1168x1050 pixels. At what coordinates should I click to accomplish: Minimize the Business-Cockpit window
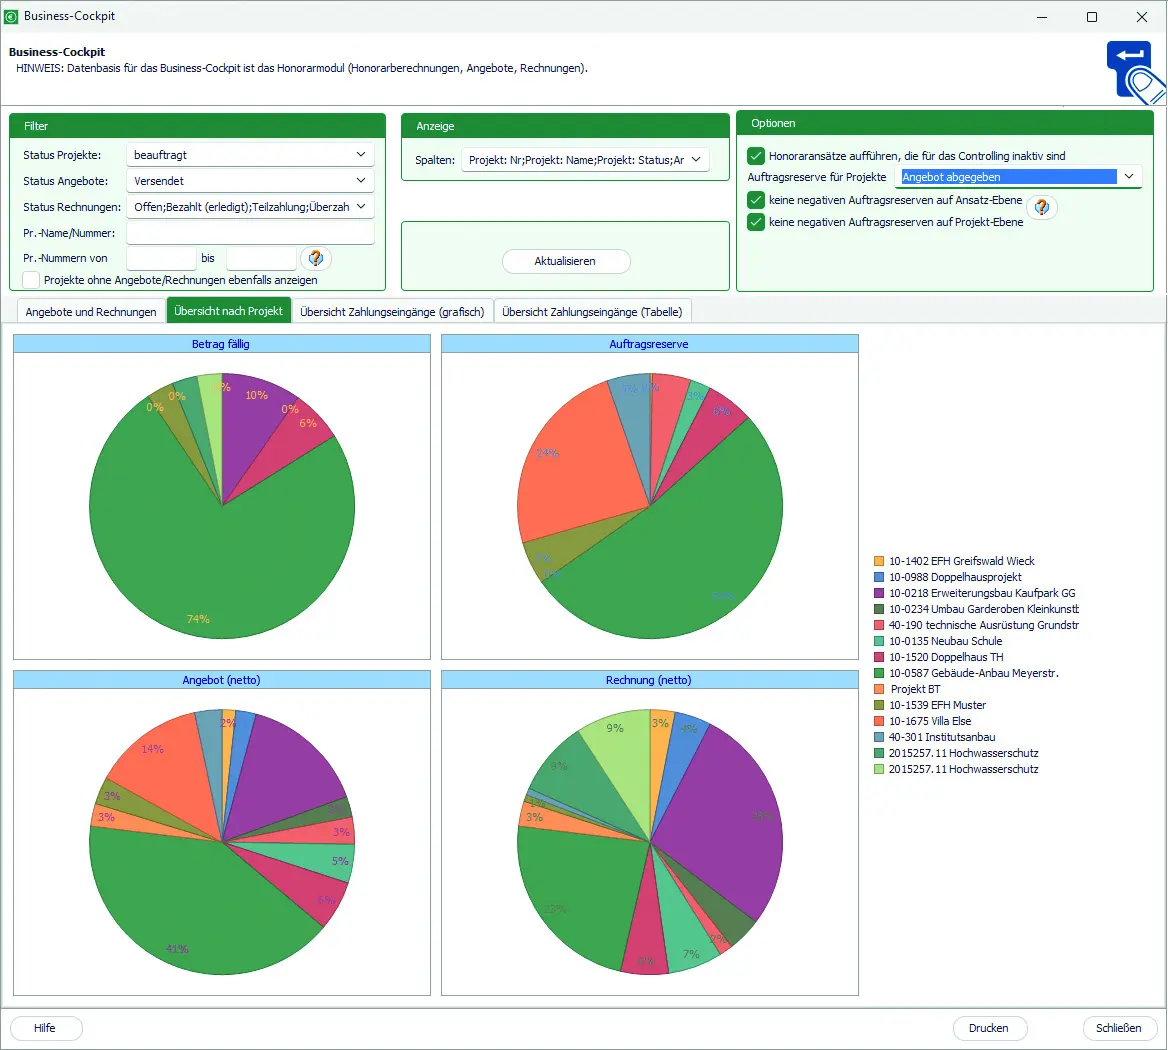(x=1041, y=17)
